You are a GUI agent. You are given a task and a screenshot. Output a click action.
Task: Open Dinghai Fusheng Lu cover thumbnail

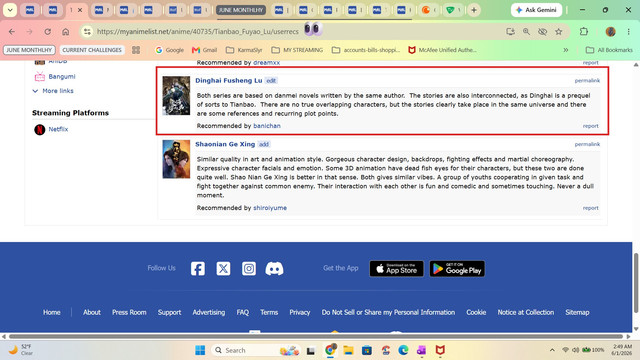[x=176, y=96]
